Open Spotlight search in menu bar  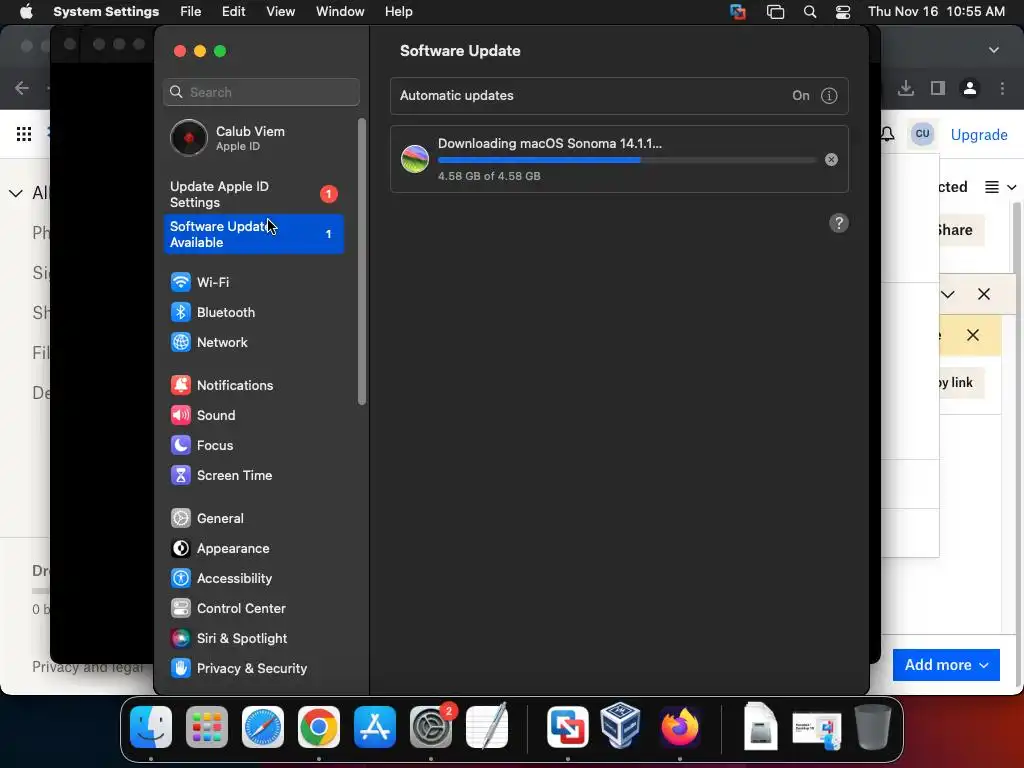pos(810,12)
